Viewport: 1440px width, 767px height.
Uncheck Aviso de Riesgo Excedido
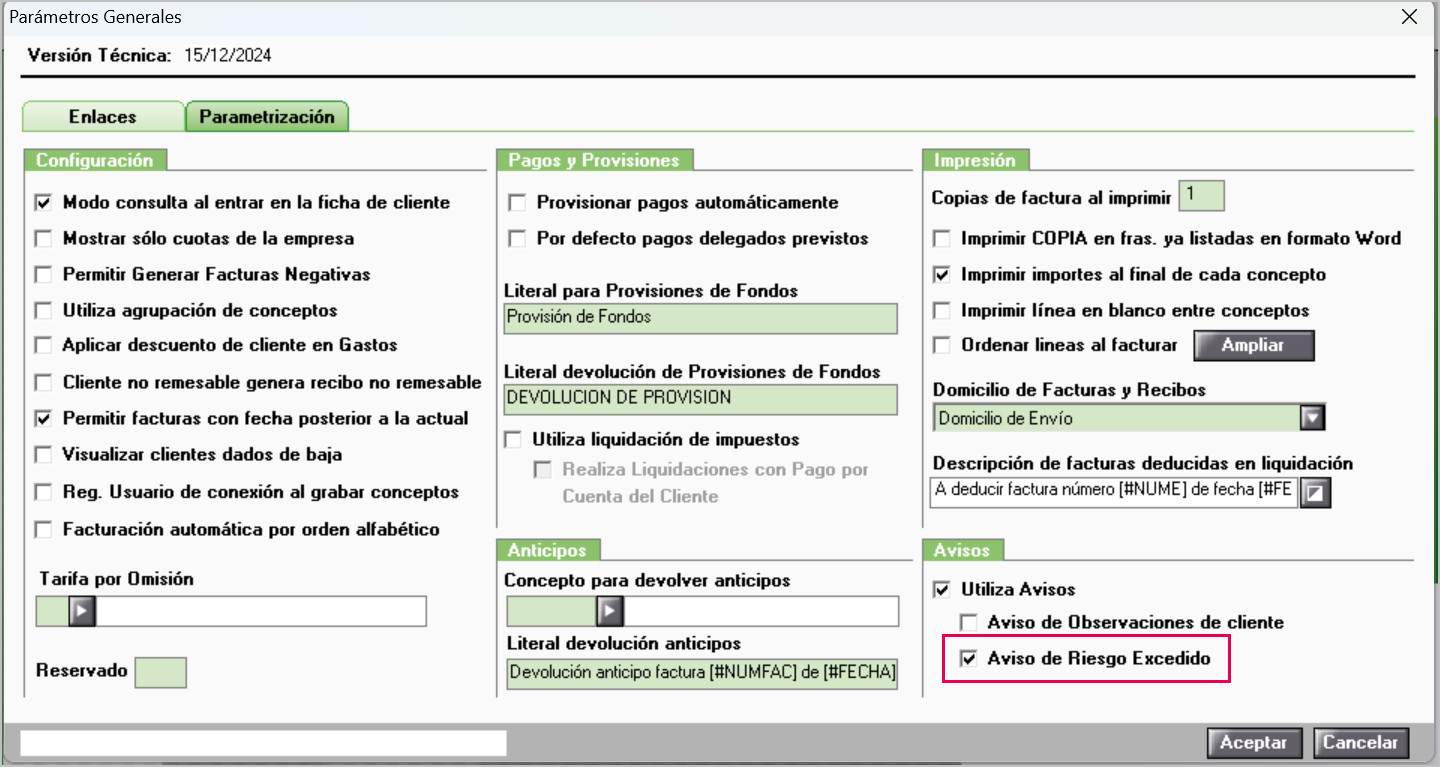click(x=967, y=659)
